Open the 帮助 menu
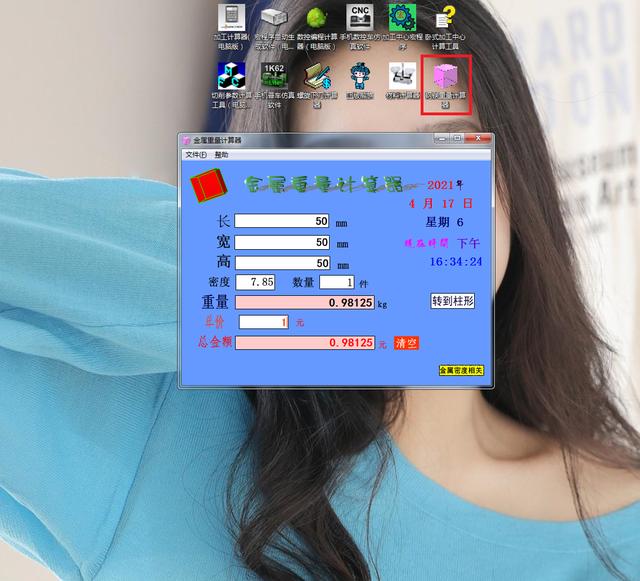The width and height of the screenshot is (640, 581). pos(221,155)
